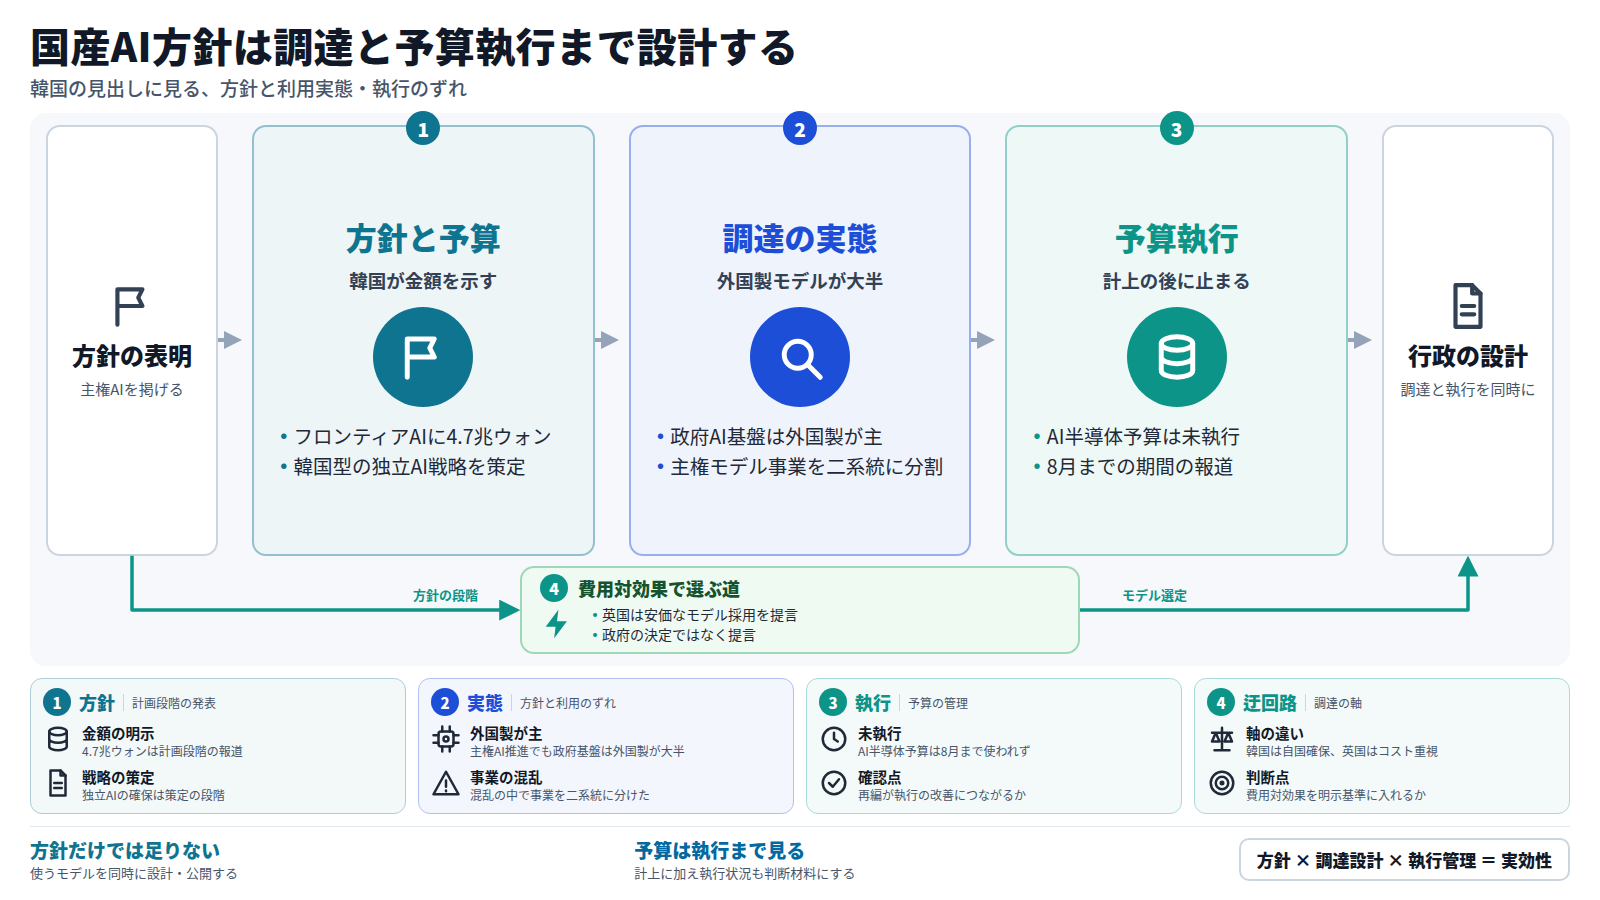Click the target icon beside 判断点
This screenshot has height=900, width=1600.
1222,783
